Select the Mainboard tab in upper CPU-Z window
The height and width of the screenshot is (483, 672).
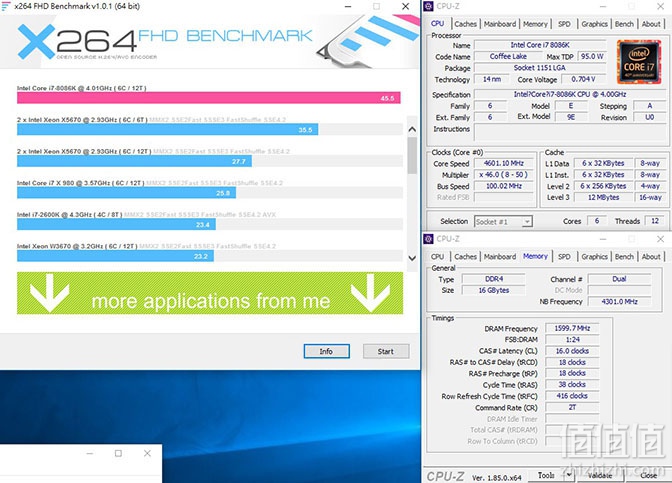pyautogui.click(x=500, y=24)
